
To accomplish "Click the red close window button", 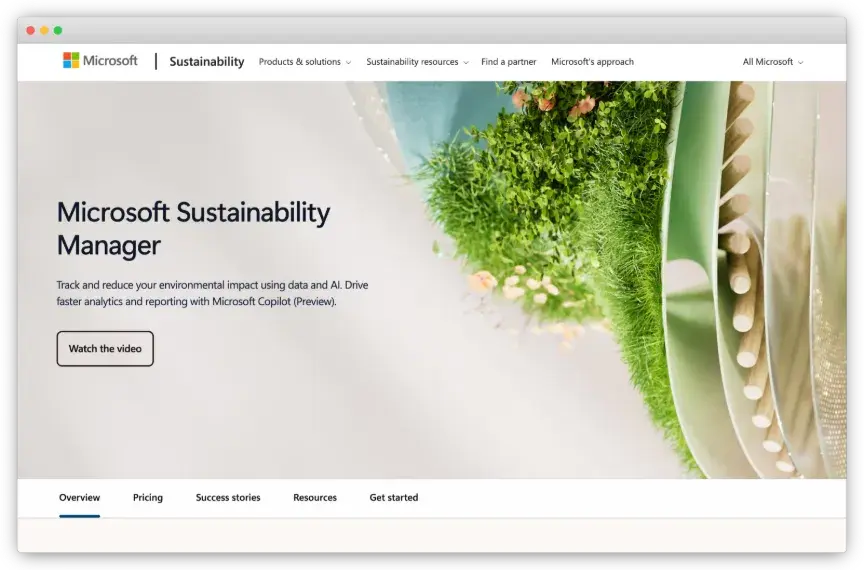I will coord(30,30).
